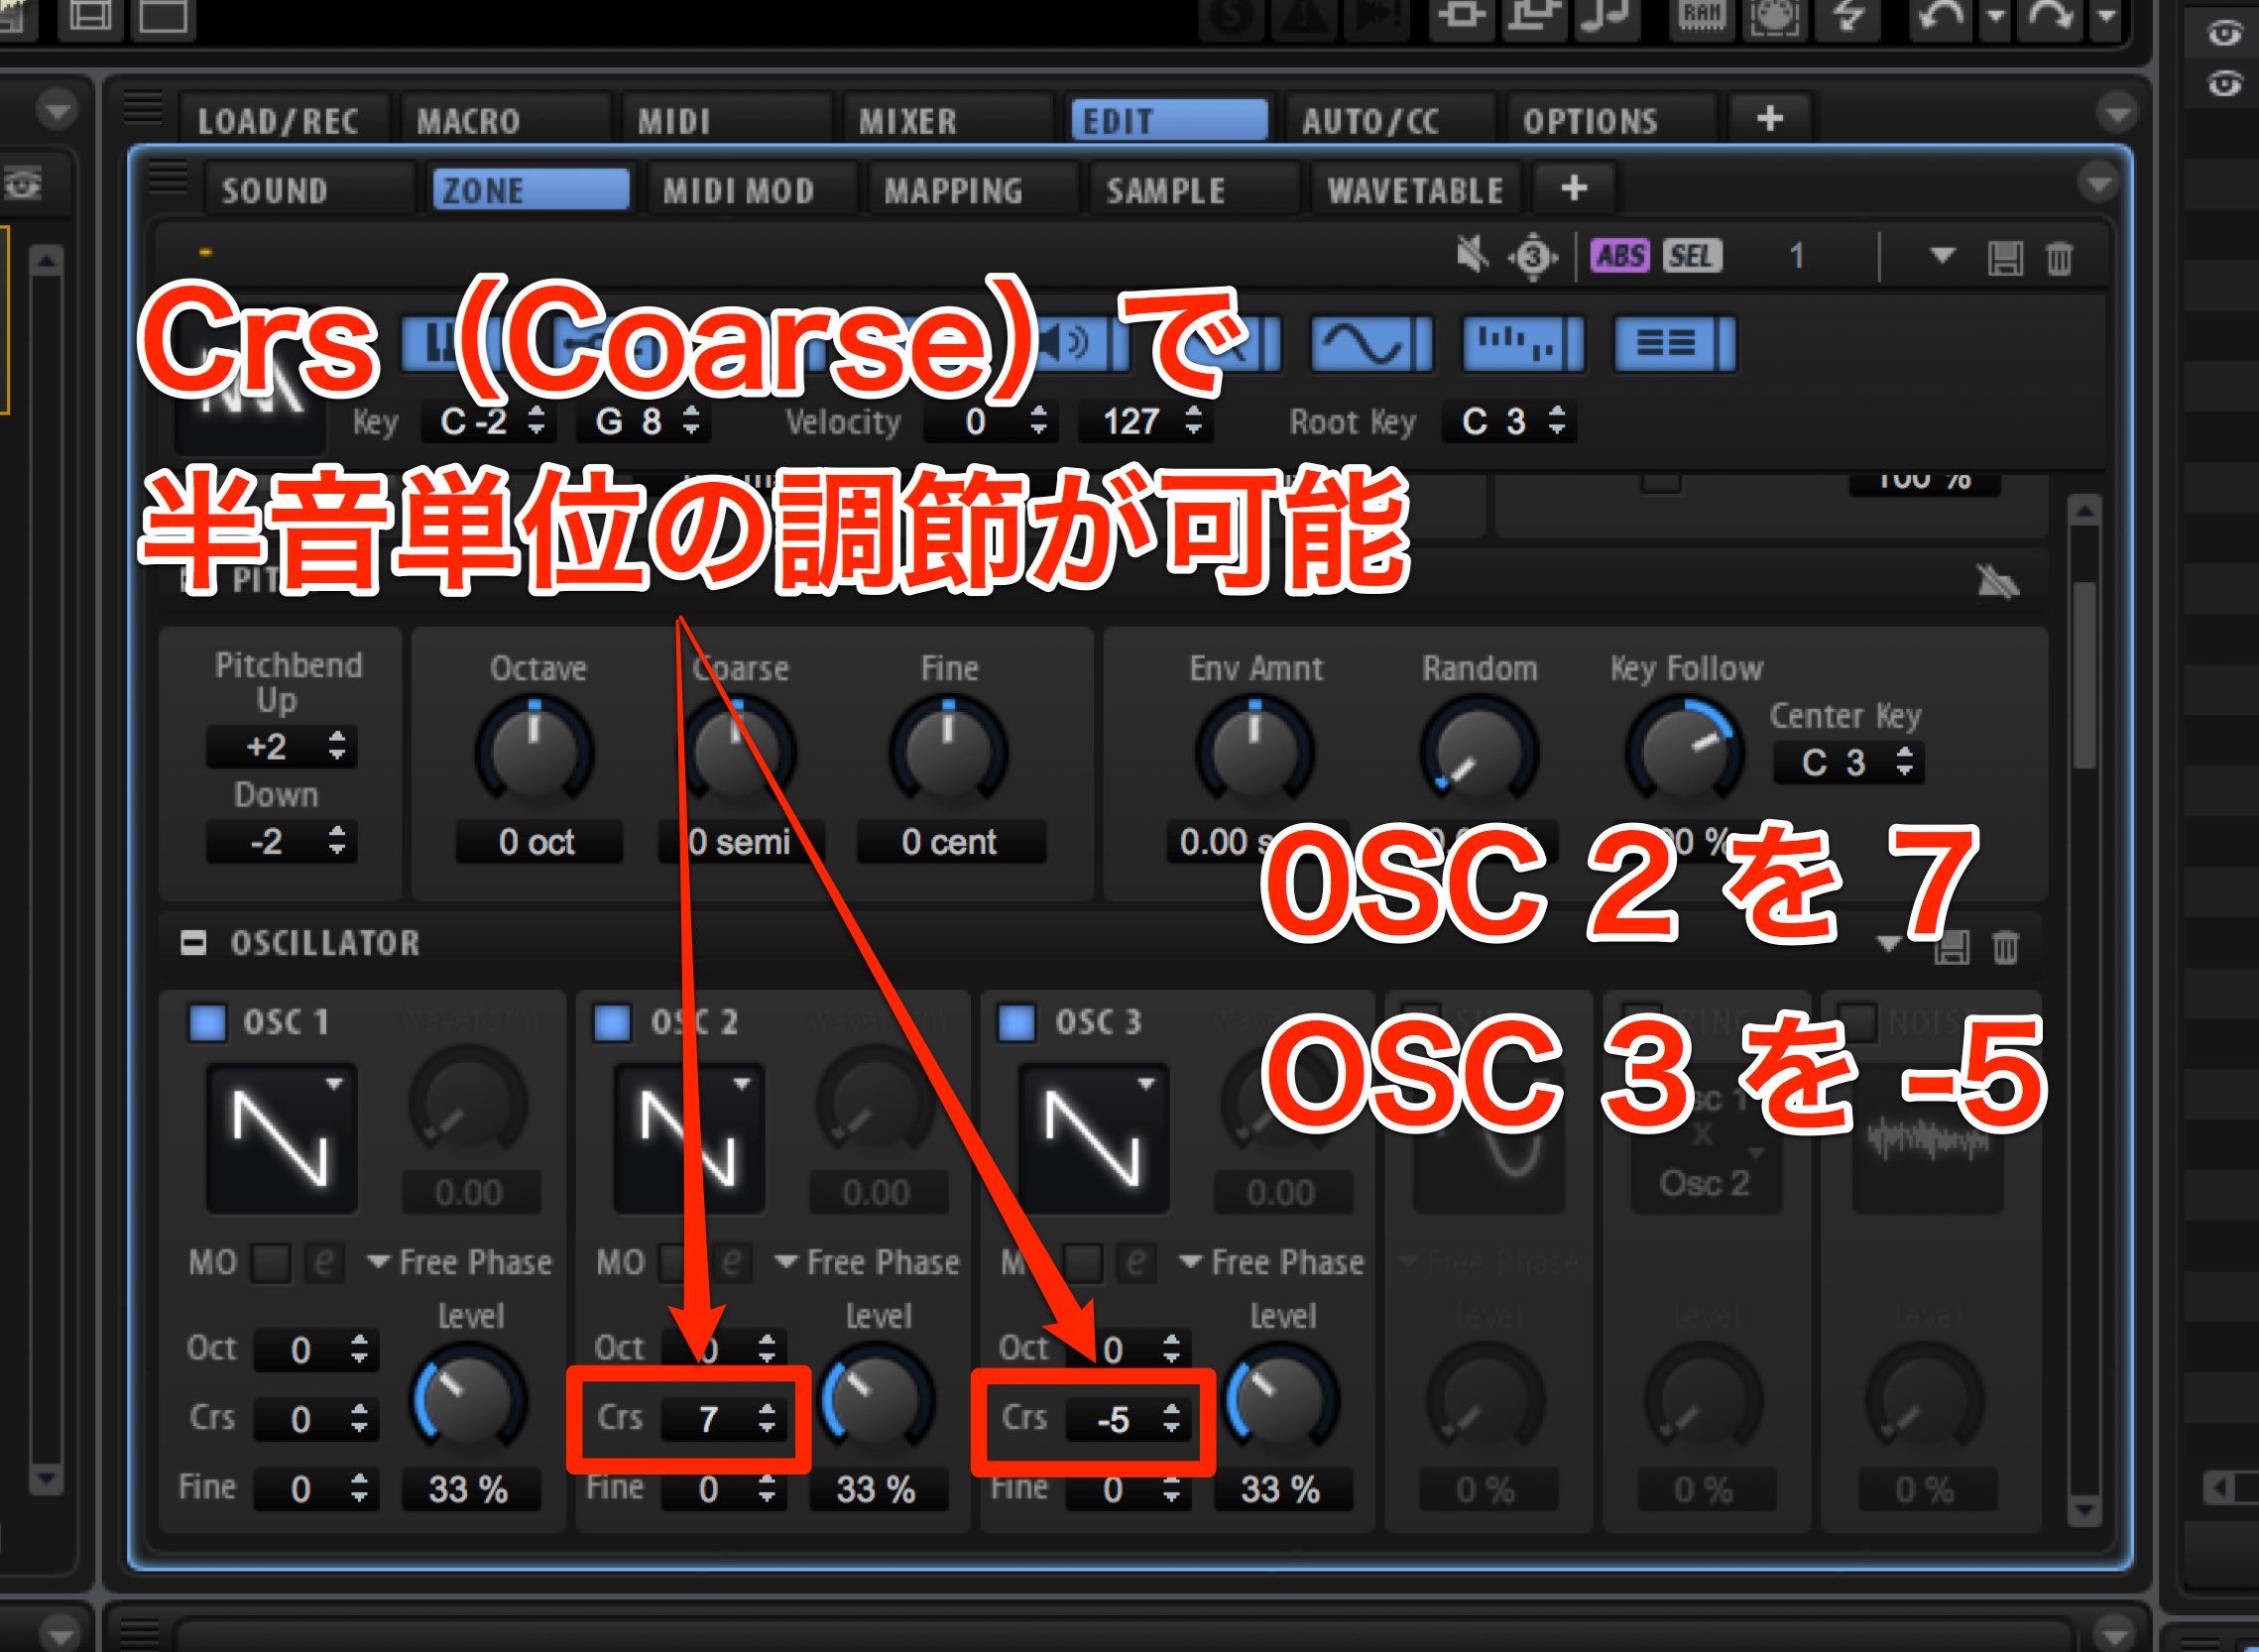This screenshot has width=2259, height=1652.
Task: Collapse the OSCILLATOR section with the minus icon
Action: [x=193, y=943]
